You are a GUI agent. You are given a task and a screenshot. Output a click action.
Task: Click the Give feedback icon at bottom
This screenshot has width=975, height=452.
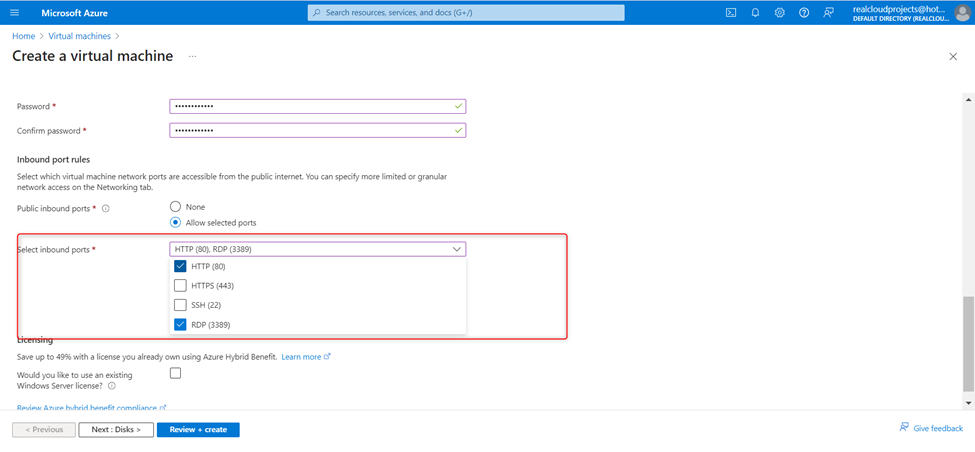pos(904,428)
